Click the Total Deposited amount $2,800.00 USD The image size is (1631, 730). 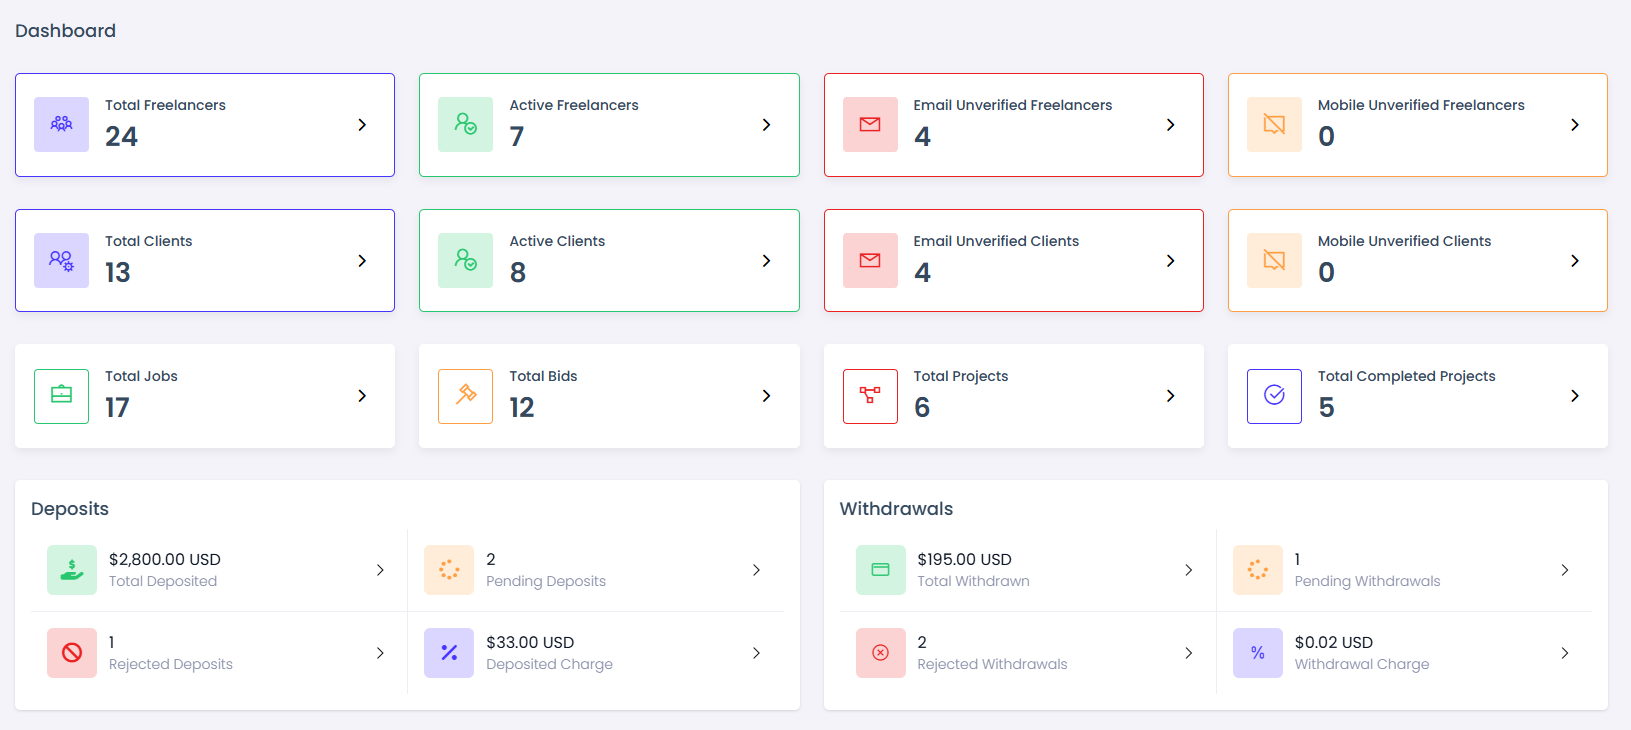coord(165,560)
